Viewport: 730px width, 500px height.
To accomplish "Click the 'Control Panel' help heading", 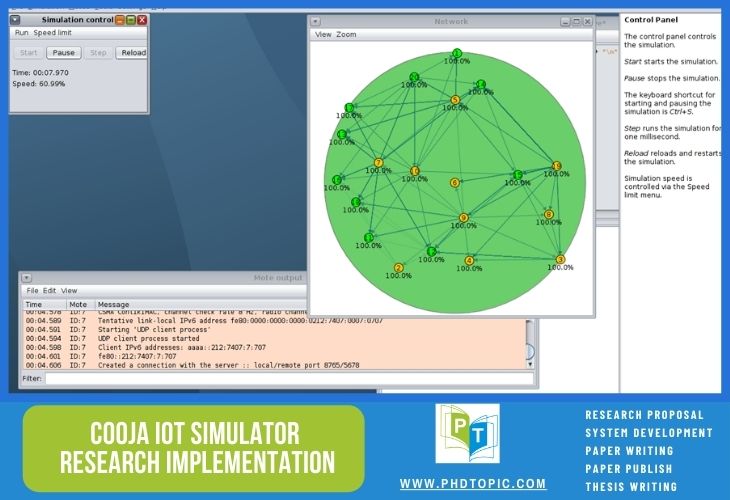I will tap(651, 20).
